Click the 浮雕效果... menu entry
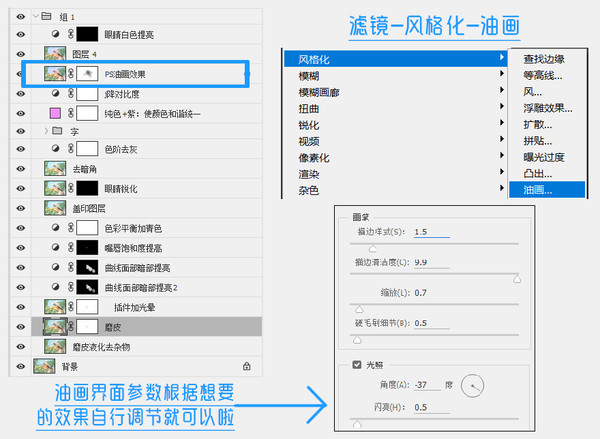This screenshot has height=439, width=600. click(548, 108)
